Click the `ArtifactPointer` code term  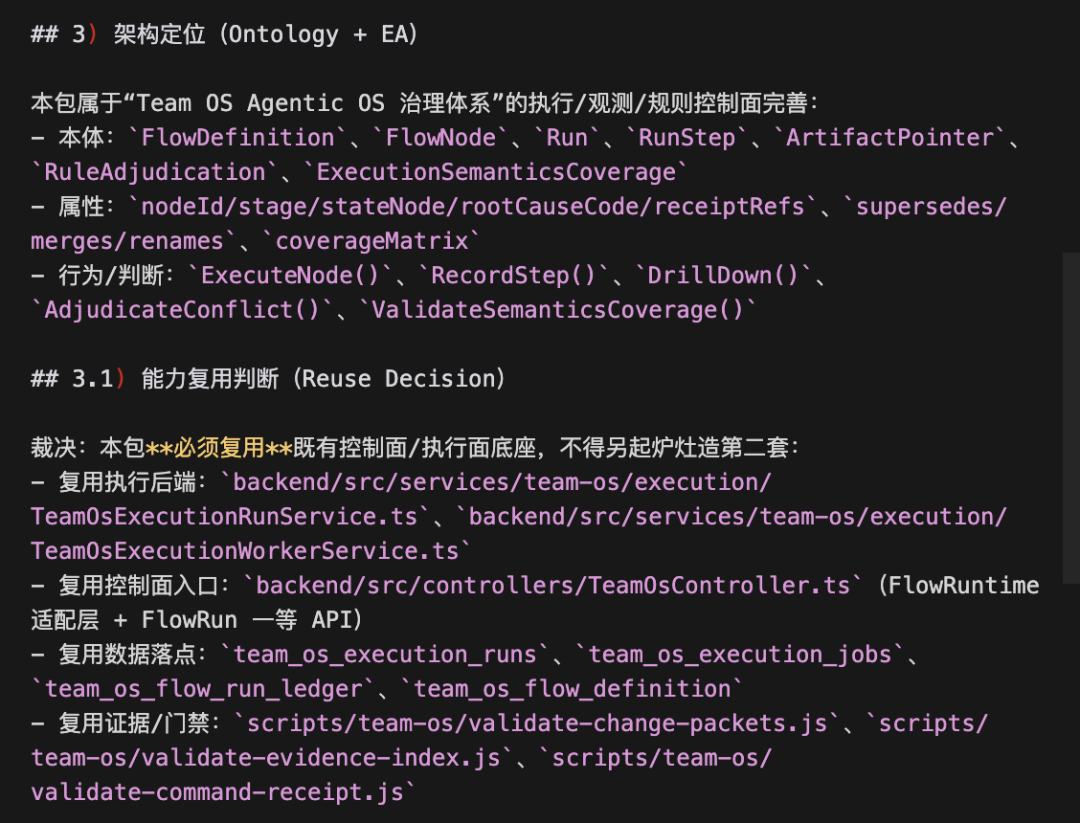point(891,138)
